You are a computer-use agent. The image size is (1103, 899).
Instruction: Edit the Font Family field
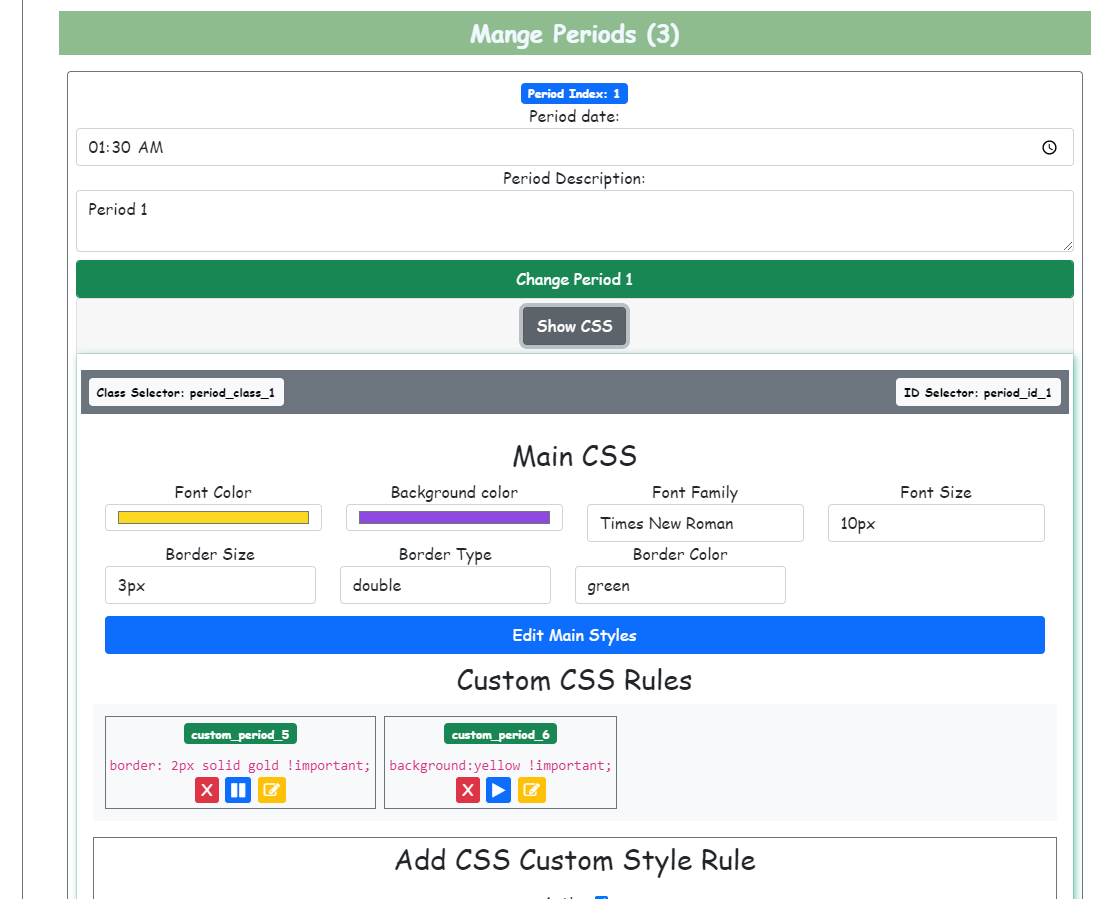[695, 523]
